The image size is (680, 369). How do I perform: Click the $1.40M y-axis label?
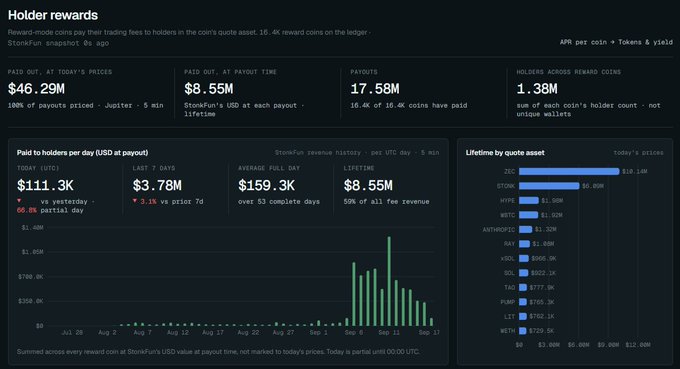point(33,228)
